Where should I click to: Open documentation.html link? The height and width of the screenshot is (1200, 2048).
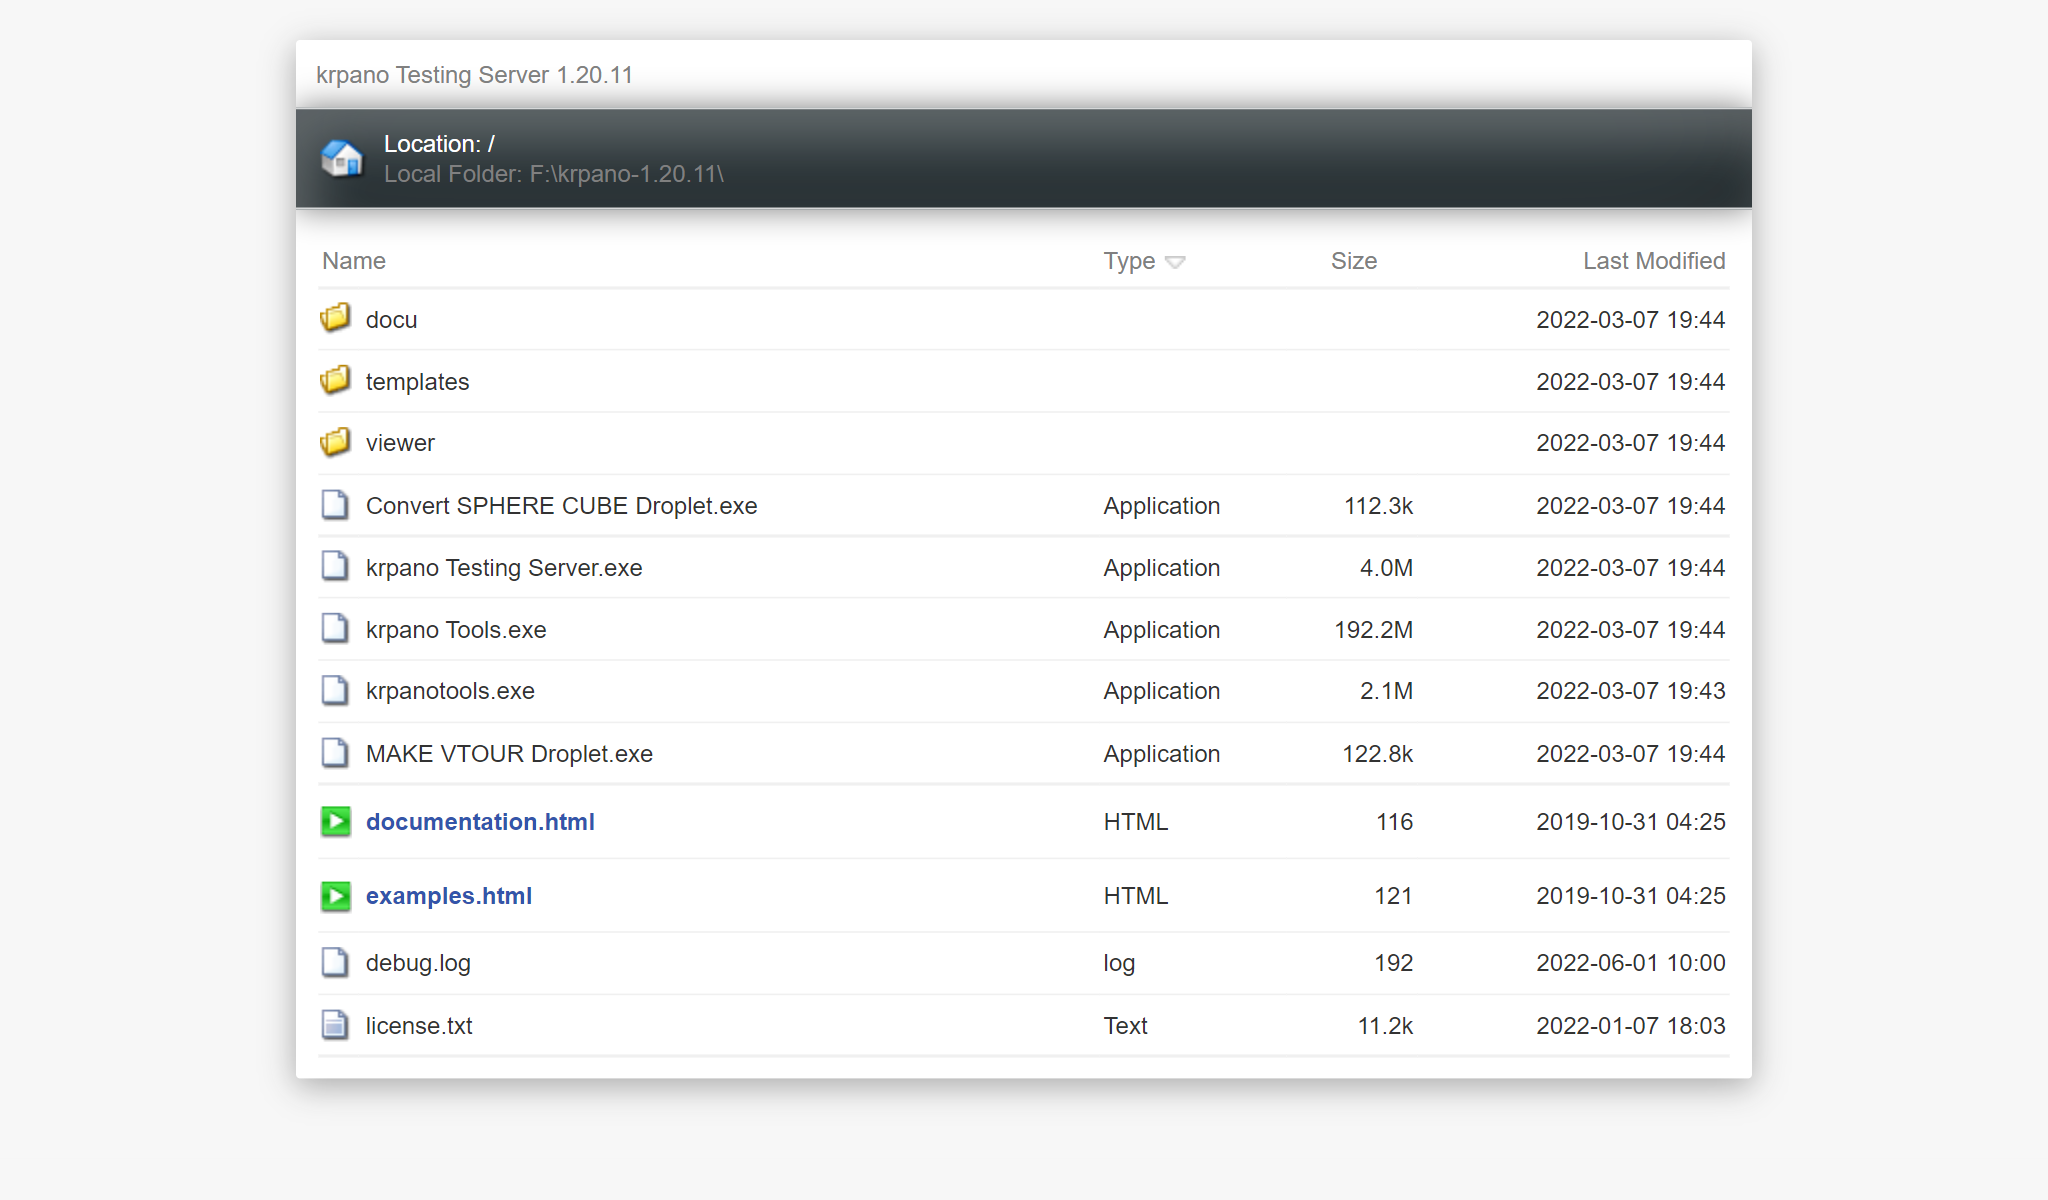480,822
